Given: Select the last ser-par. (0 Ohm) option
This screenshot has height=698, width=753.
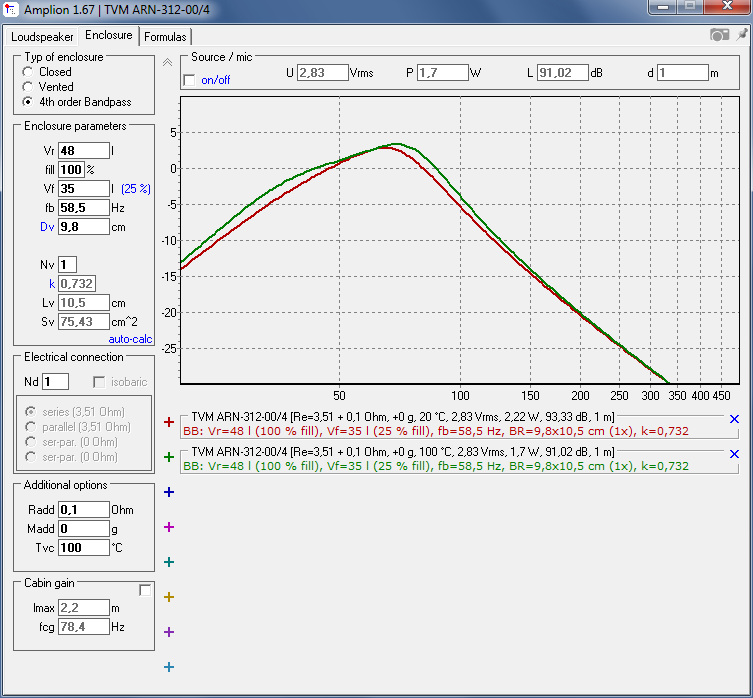Looking at the screenshot, I should pos(31,457).
